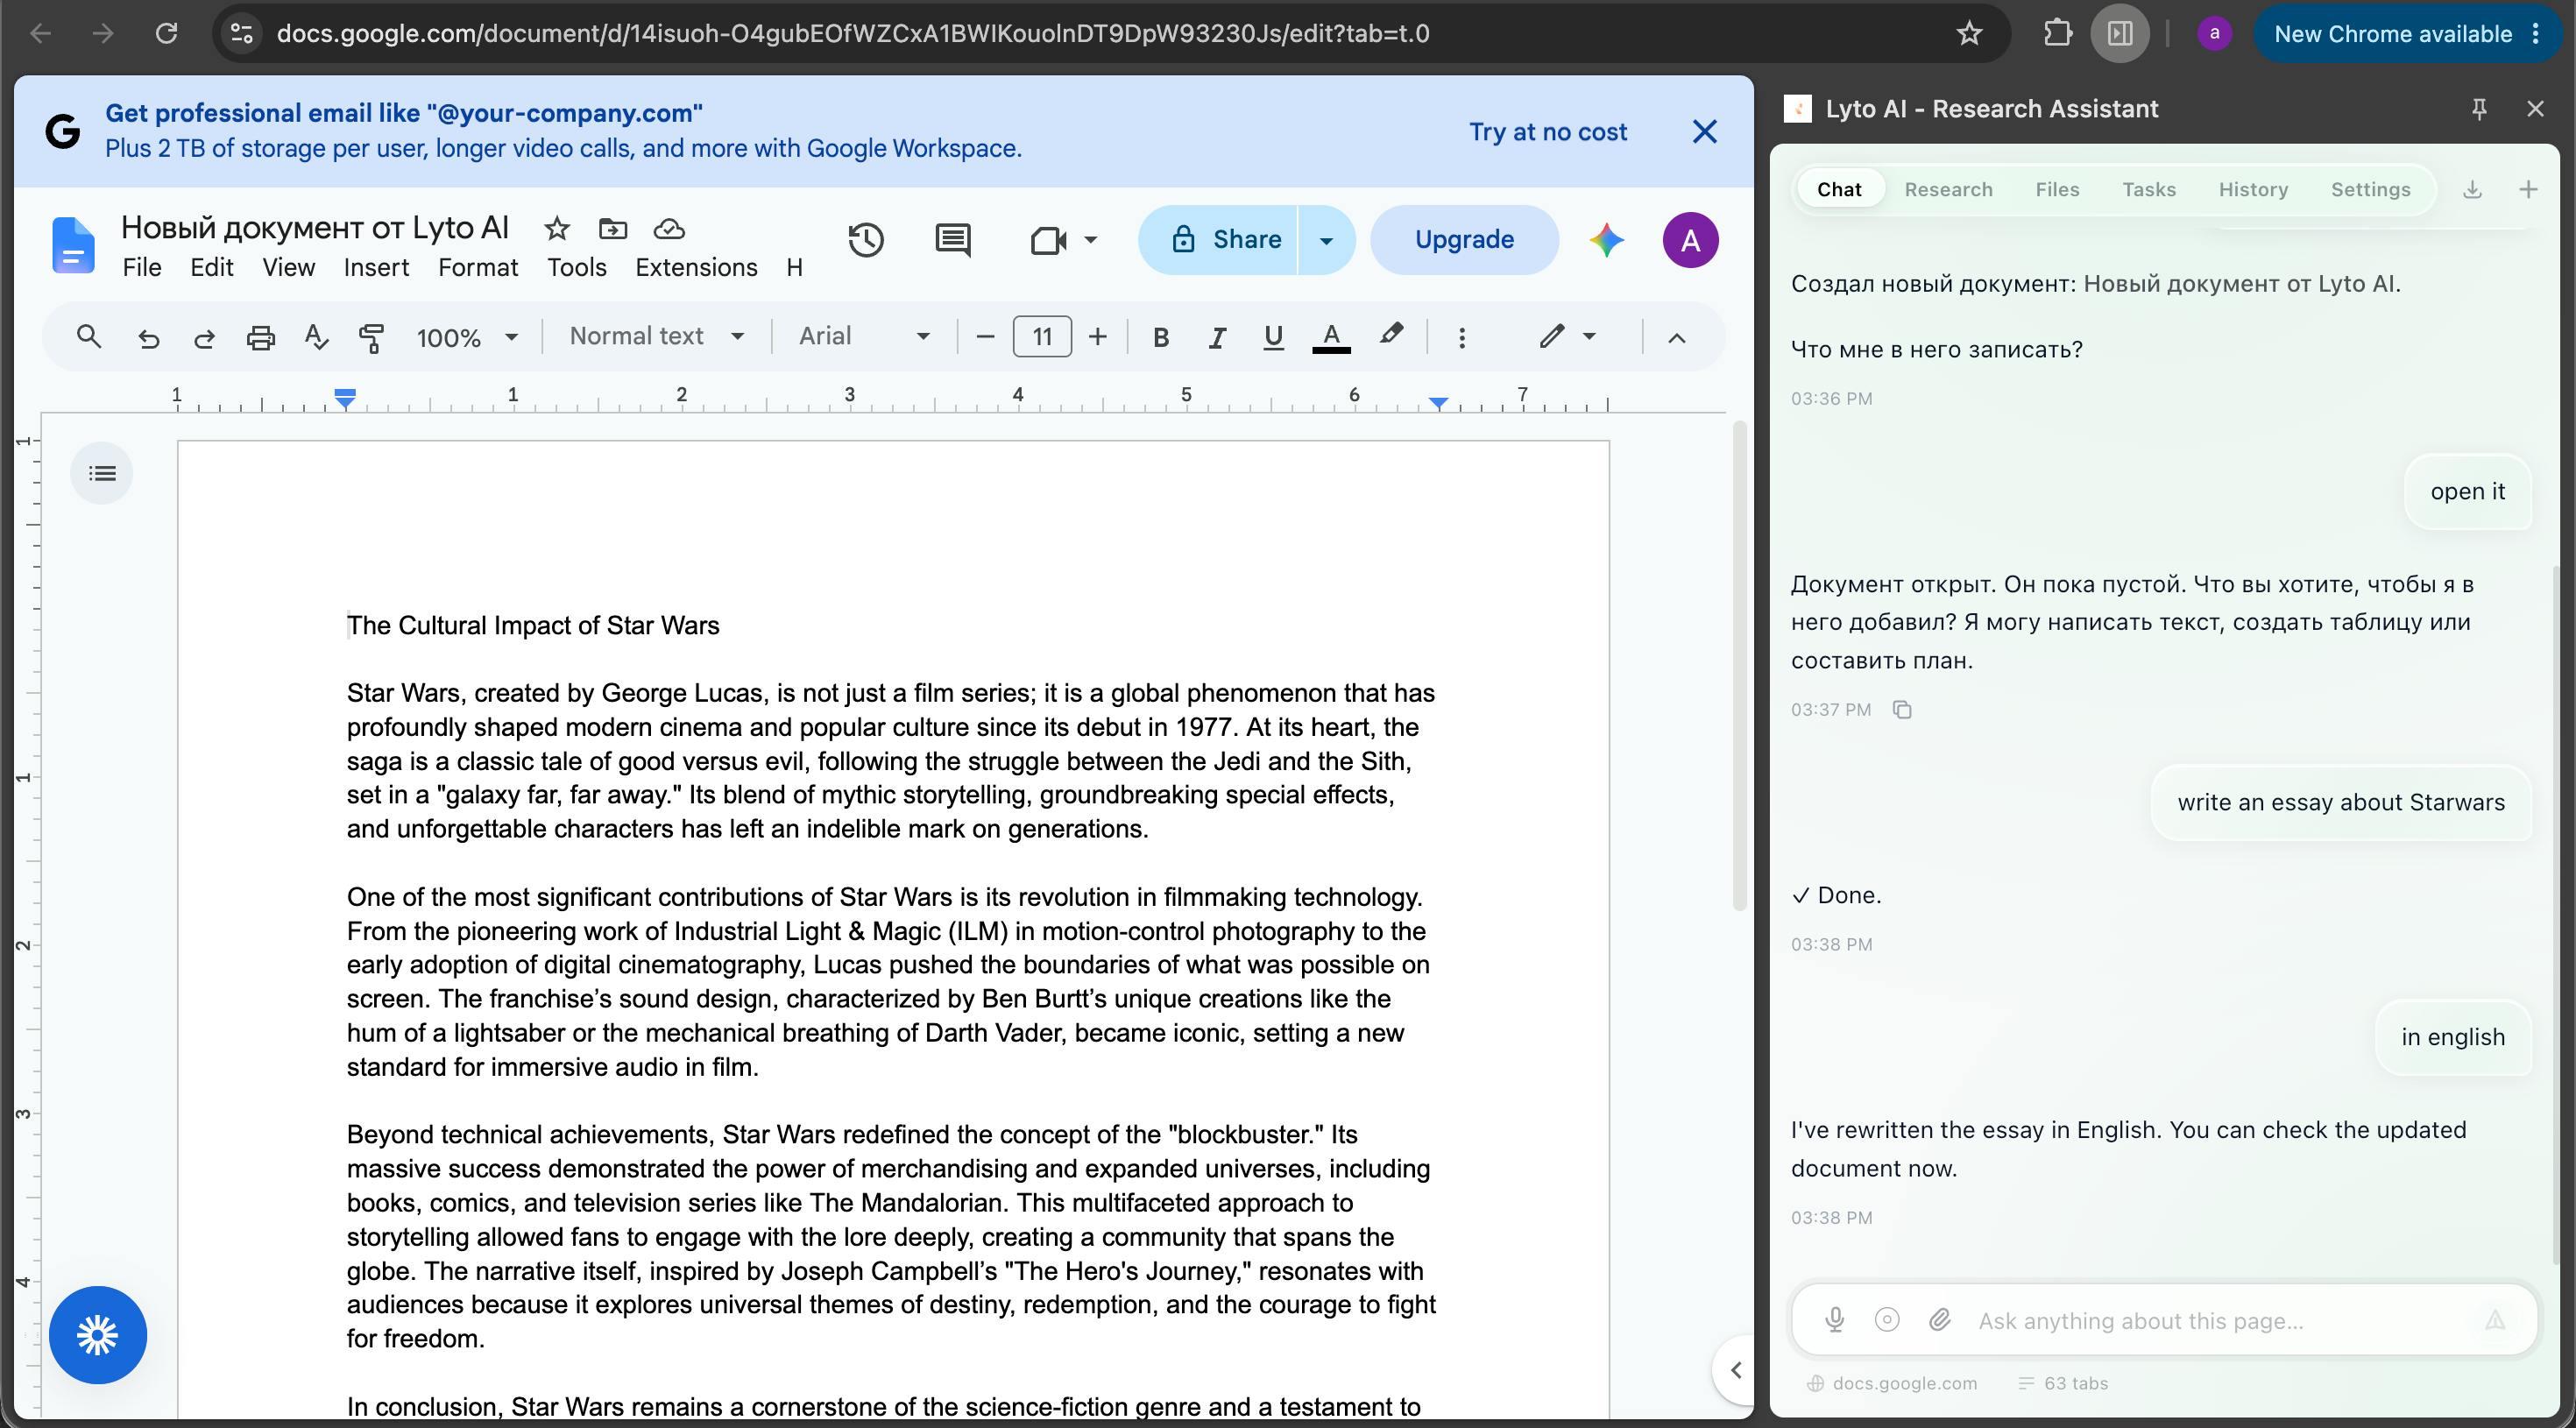Image resolution: width=2576 pixels, height=1428 pixels.
Task: Reload the current page
Action: tap(167, 33)
